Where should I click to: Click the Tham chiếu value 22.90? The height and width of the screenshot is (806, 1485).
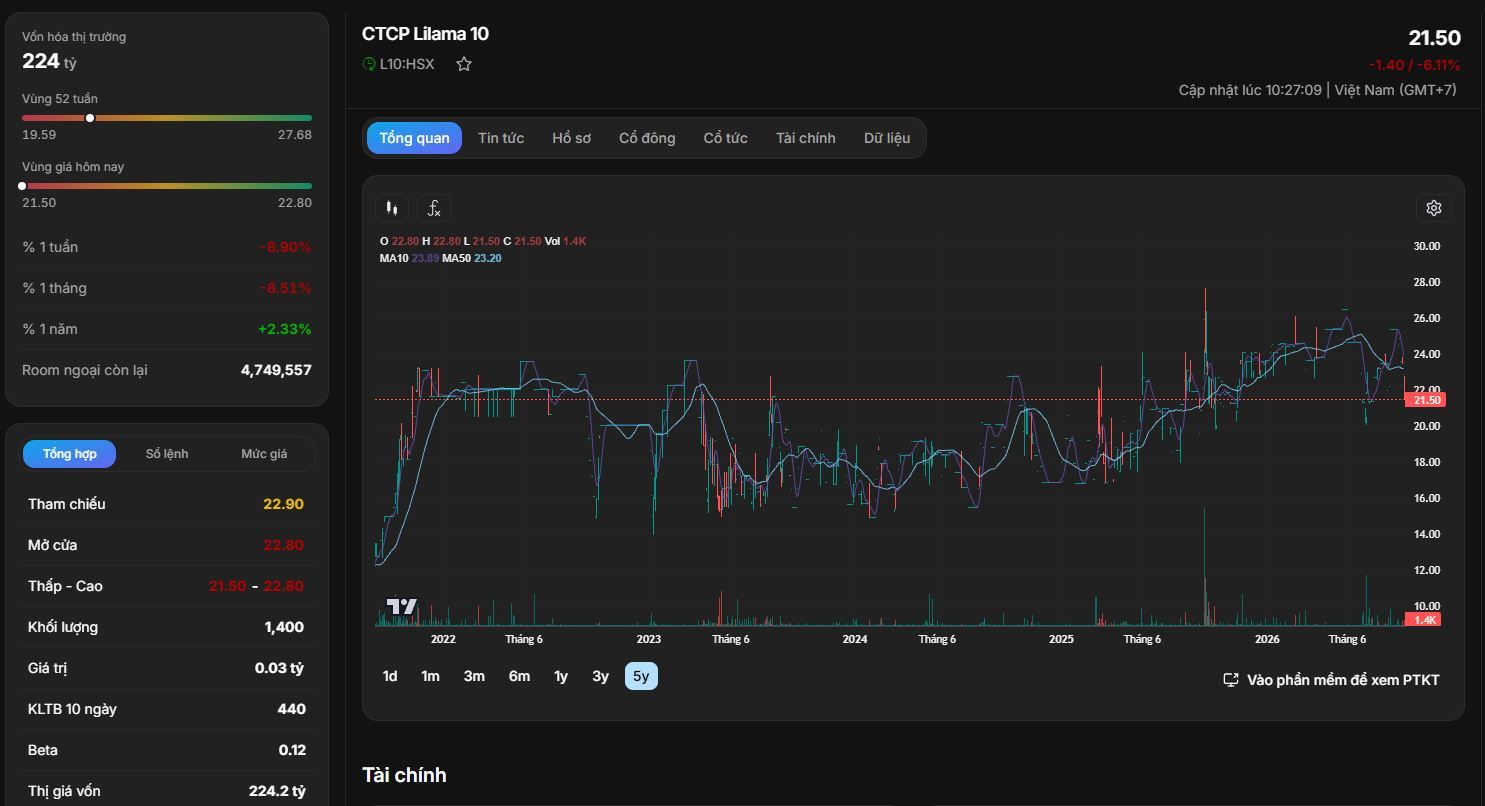pos(283,504)
